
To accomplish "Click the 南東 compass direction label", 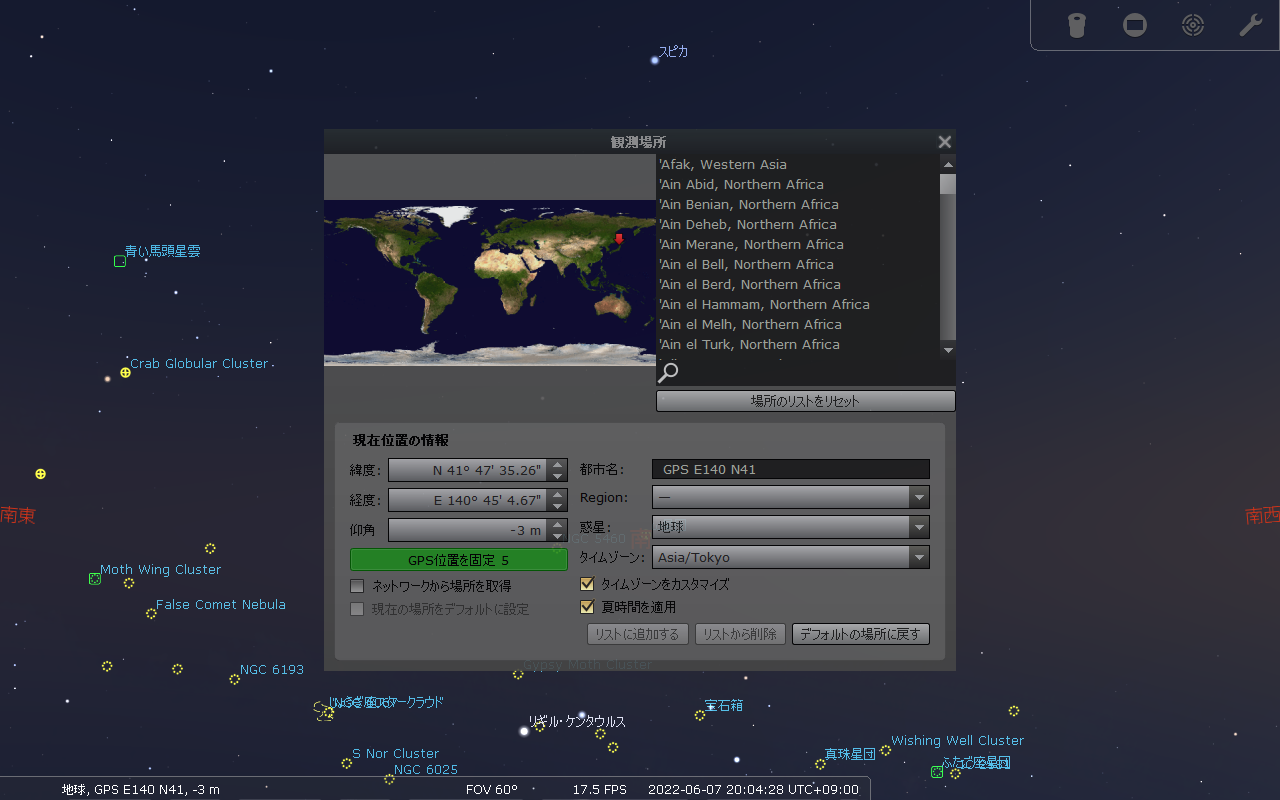I will pyautogui.click(x=18, y=516).
